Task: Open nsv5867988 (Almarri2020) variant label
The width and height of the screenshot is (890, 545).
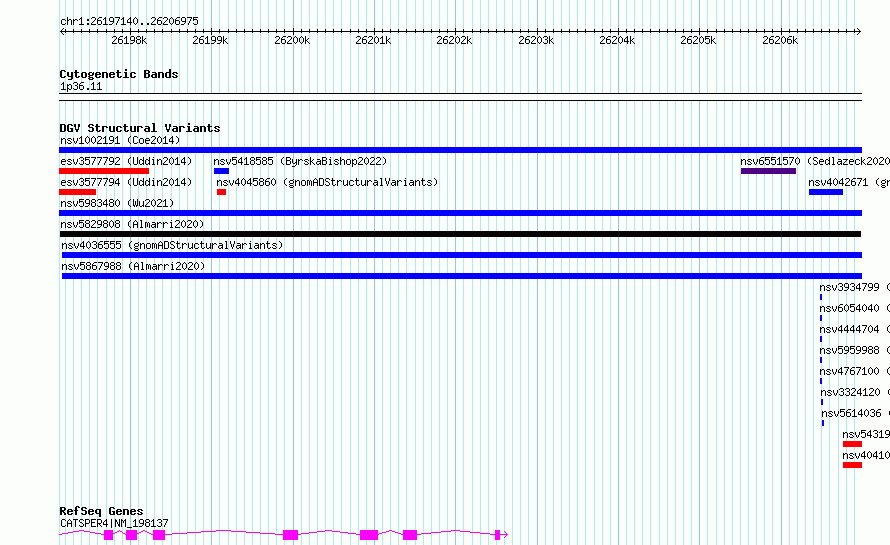Action: (x=133, y=266)
